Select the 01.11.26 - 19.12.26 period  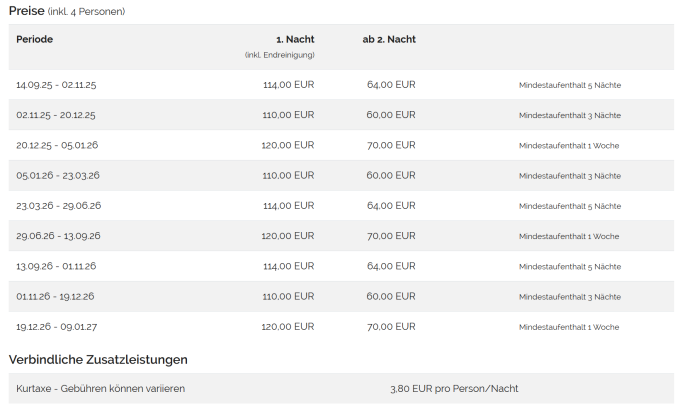pyautogui.click(x=56, y=296)
